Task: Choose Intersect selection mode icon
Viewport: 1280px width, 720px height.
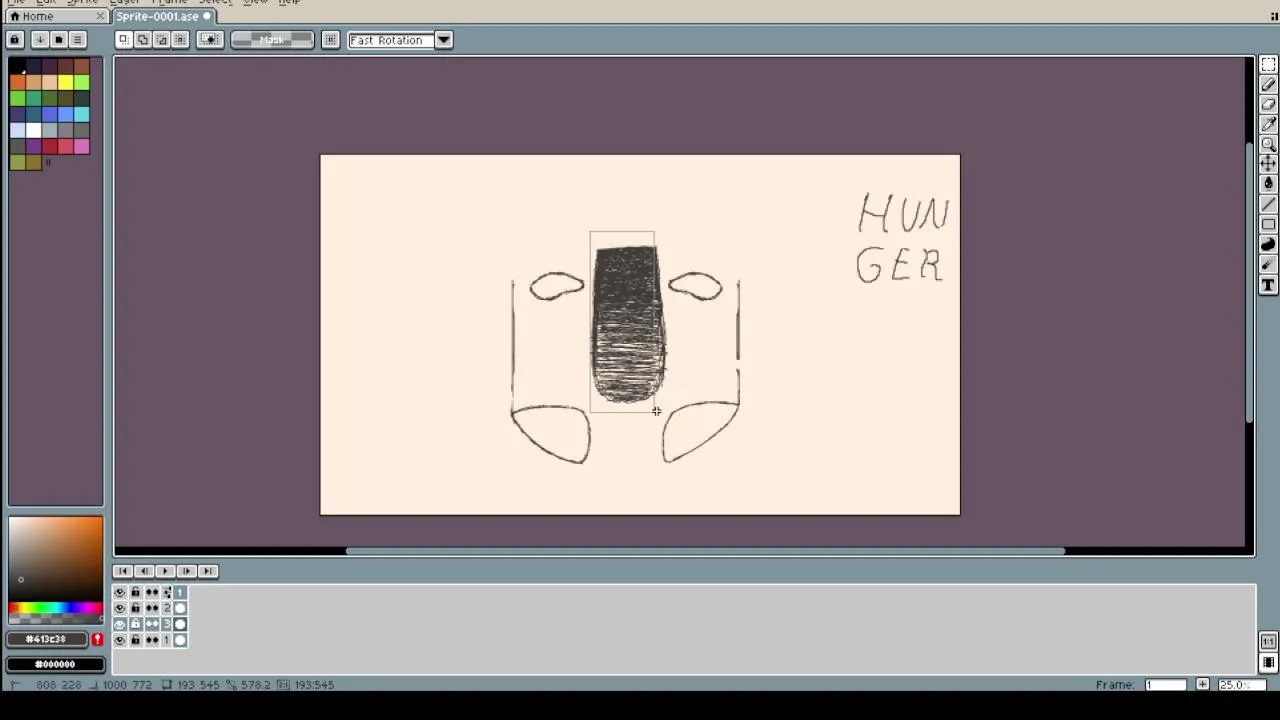Action: (180, 40)
